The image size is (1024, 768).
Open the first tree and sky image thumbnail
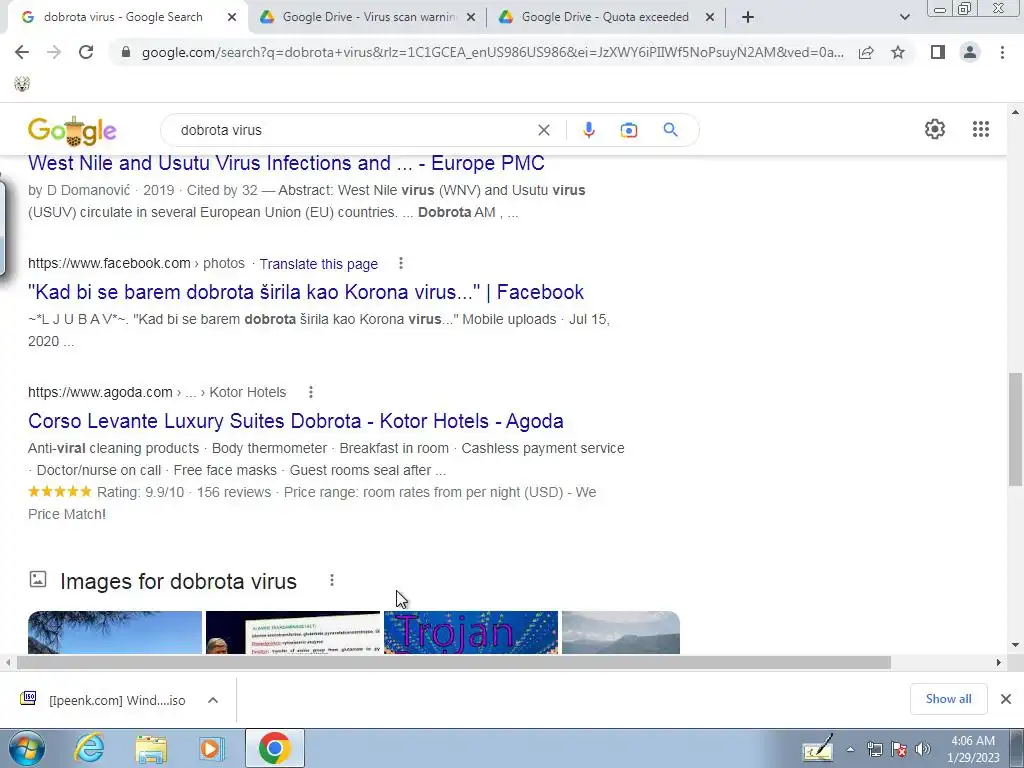click(x=115, y=632)
